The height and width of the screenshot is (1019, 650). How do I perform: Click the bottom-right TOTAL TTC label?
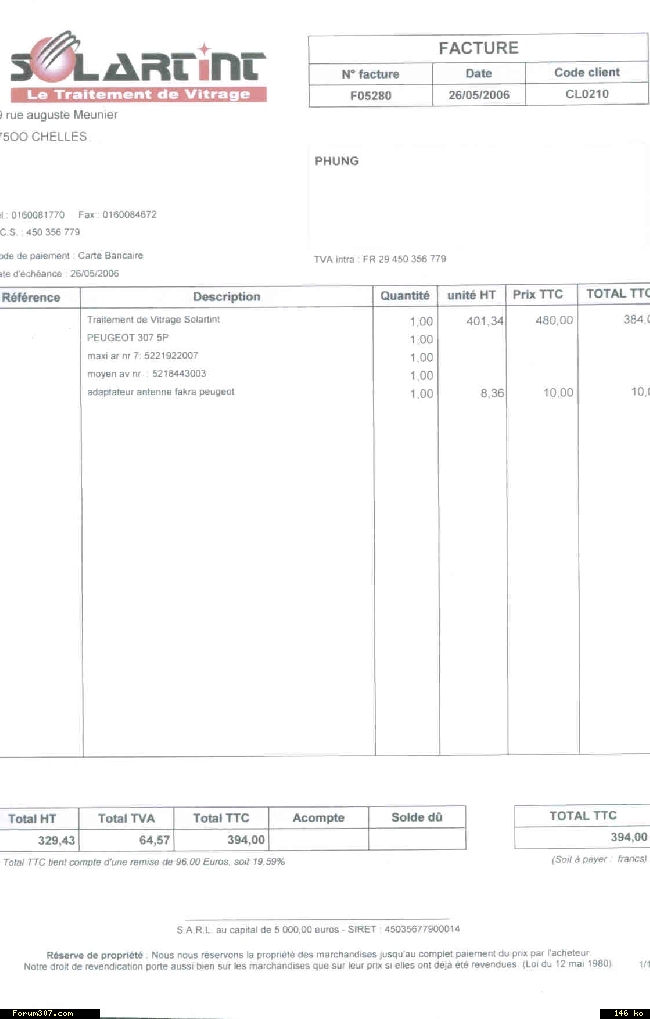click(x=582, y=816)
